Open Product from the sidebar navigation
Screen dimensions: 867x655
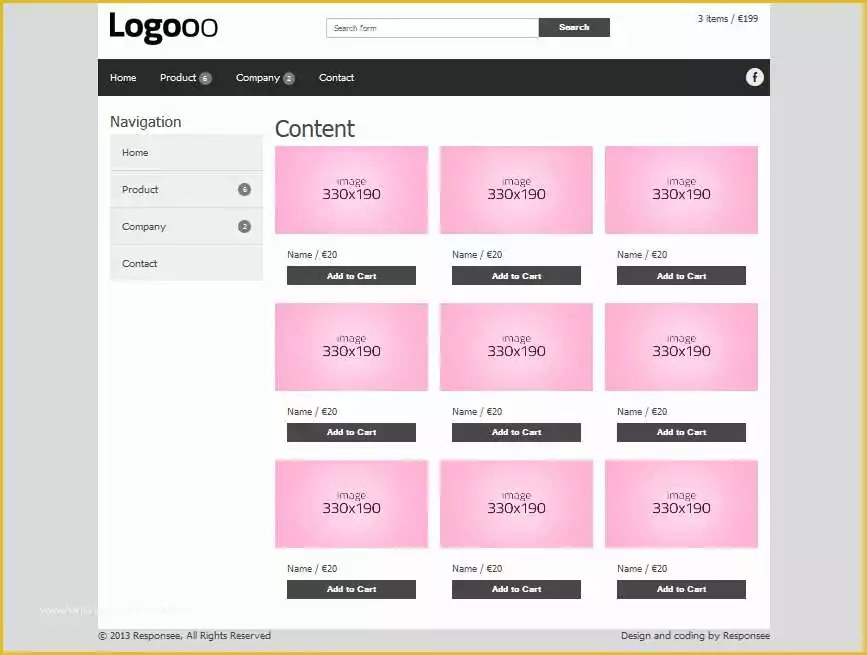pos(140,189)
